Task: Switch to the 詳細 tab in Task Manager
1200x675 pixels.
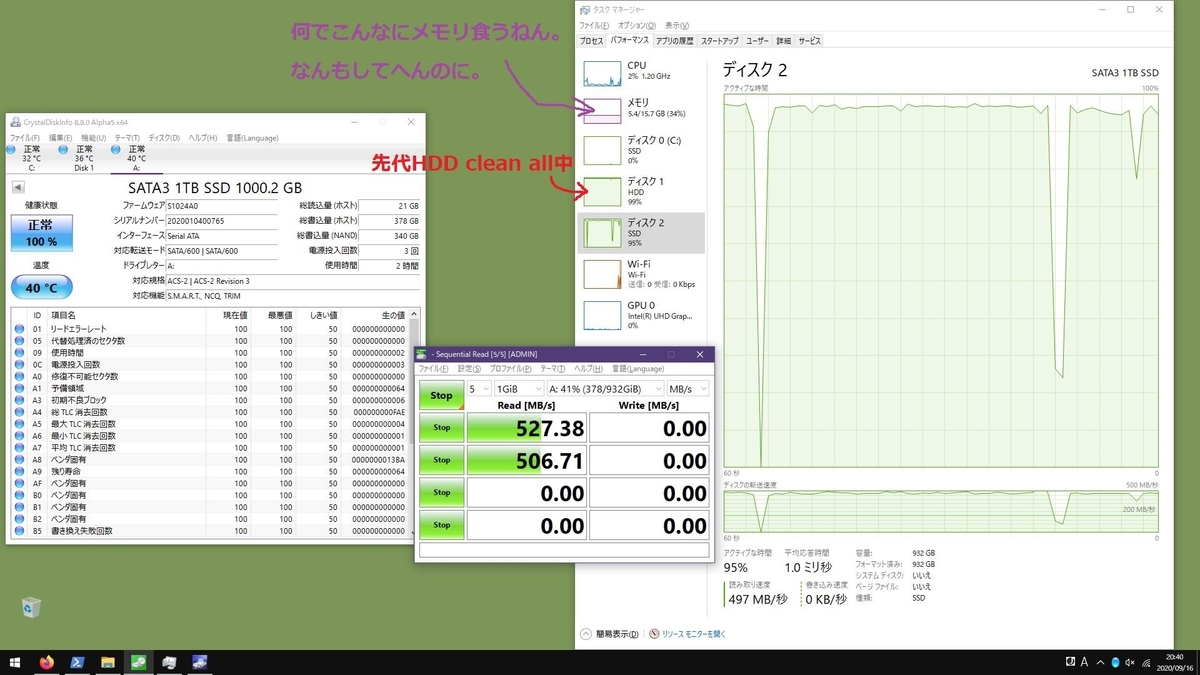Action: [783, 41]
